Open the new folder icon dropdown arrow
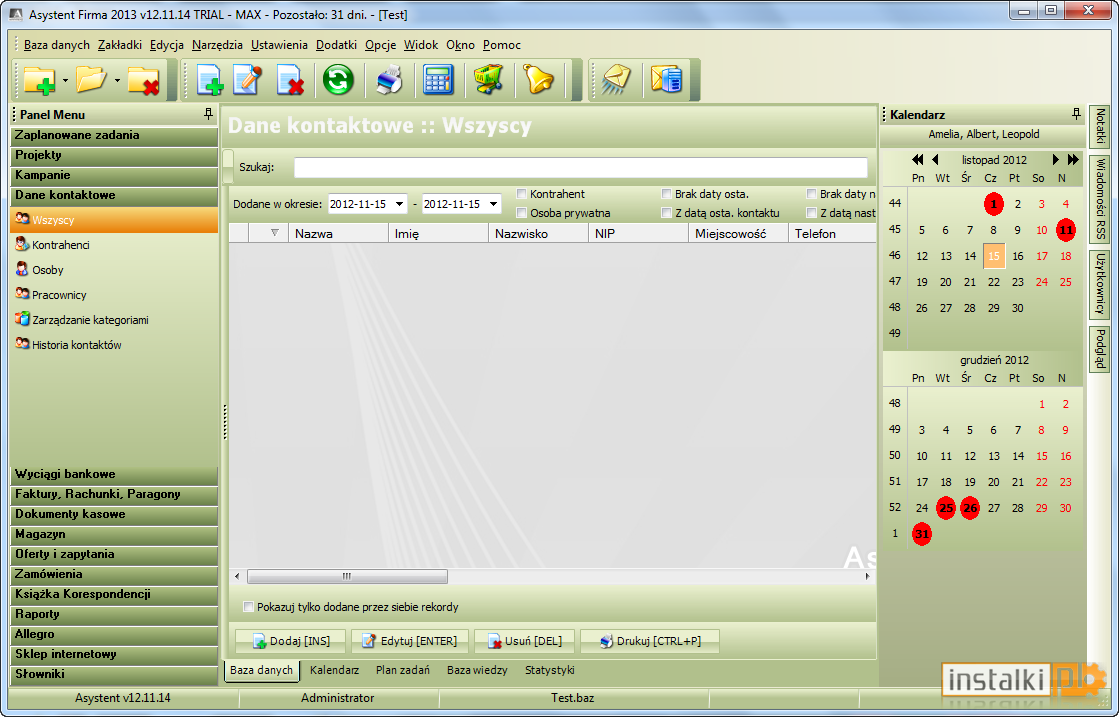Viewport: 1119px width, 717px height. (x=65, y=80)
